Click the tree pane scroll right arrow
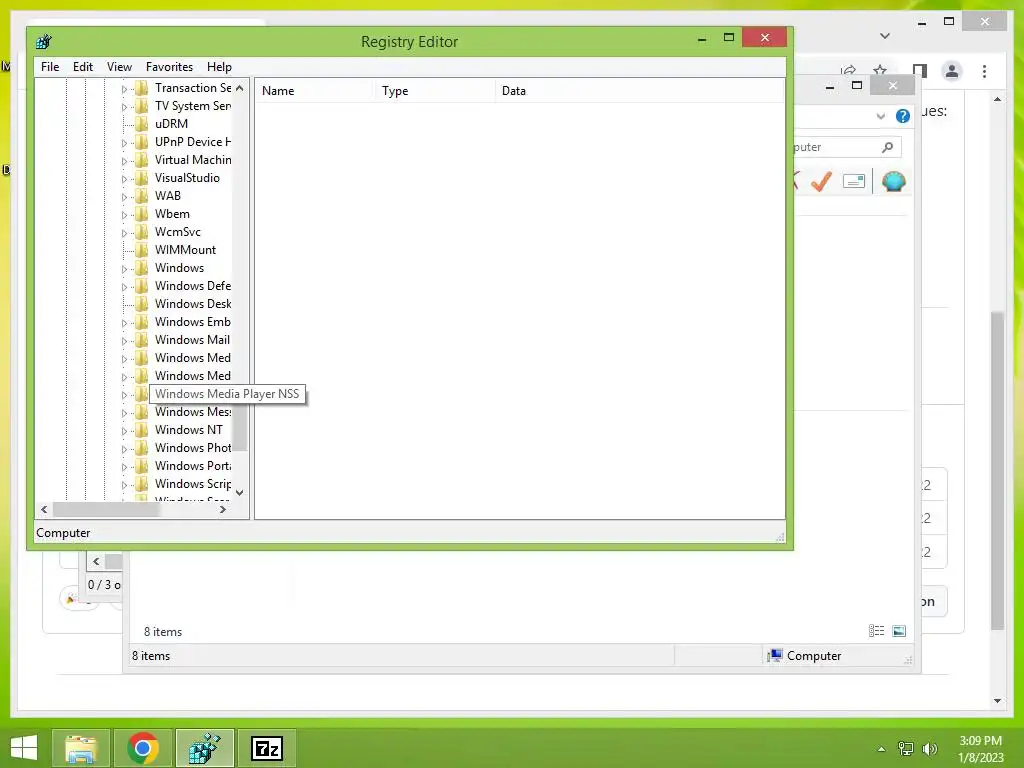1024x768 pixels. pos(223,509)
